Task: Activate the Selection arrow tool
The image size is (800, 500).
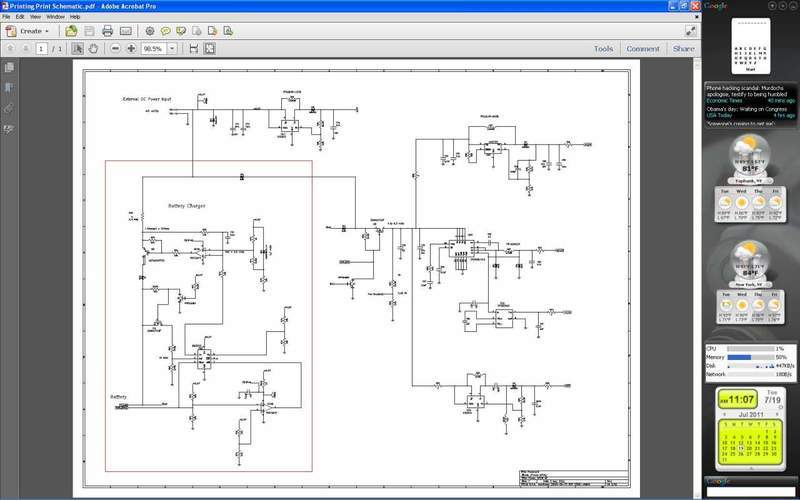Action: [79, 48]
